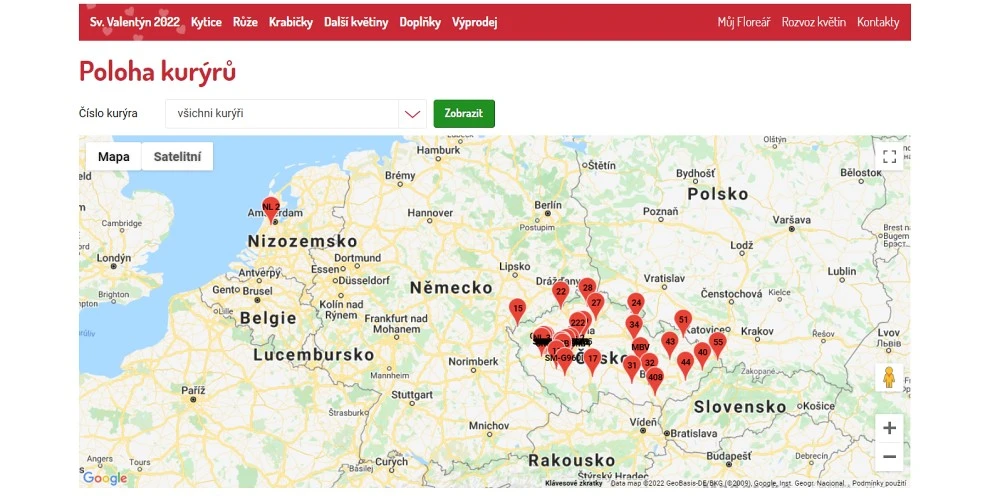The width and height of the screenshot is (1000, 500).
Task: Open Sv. Valentýn 2022 menu
Action: [134, 22]
